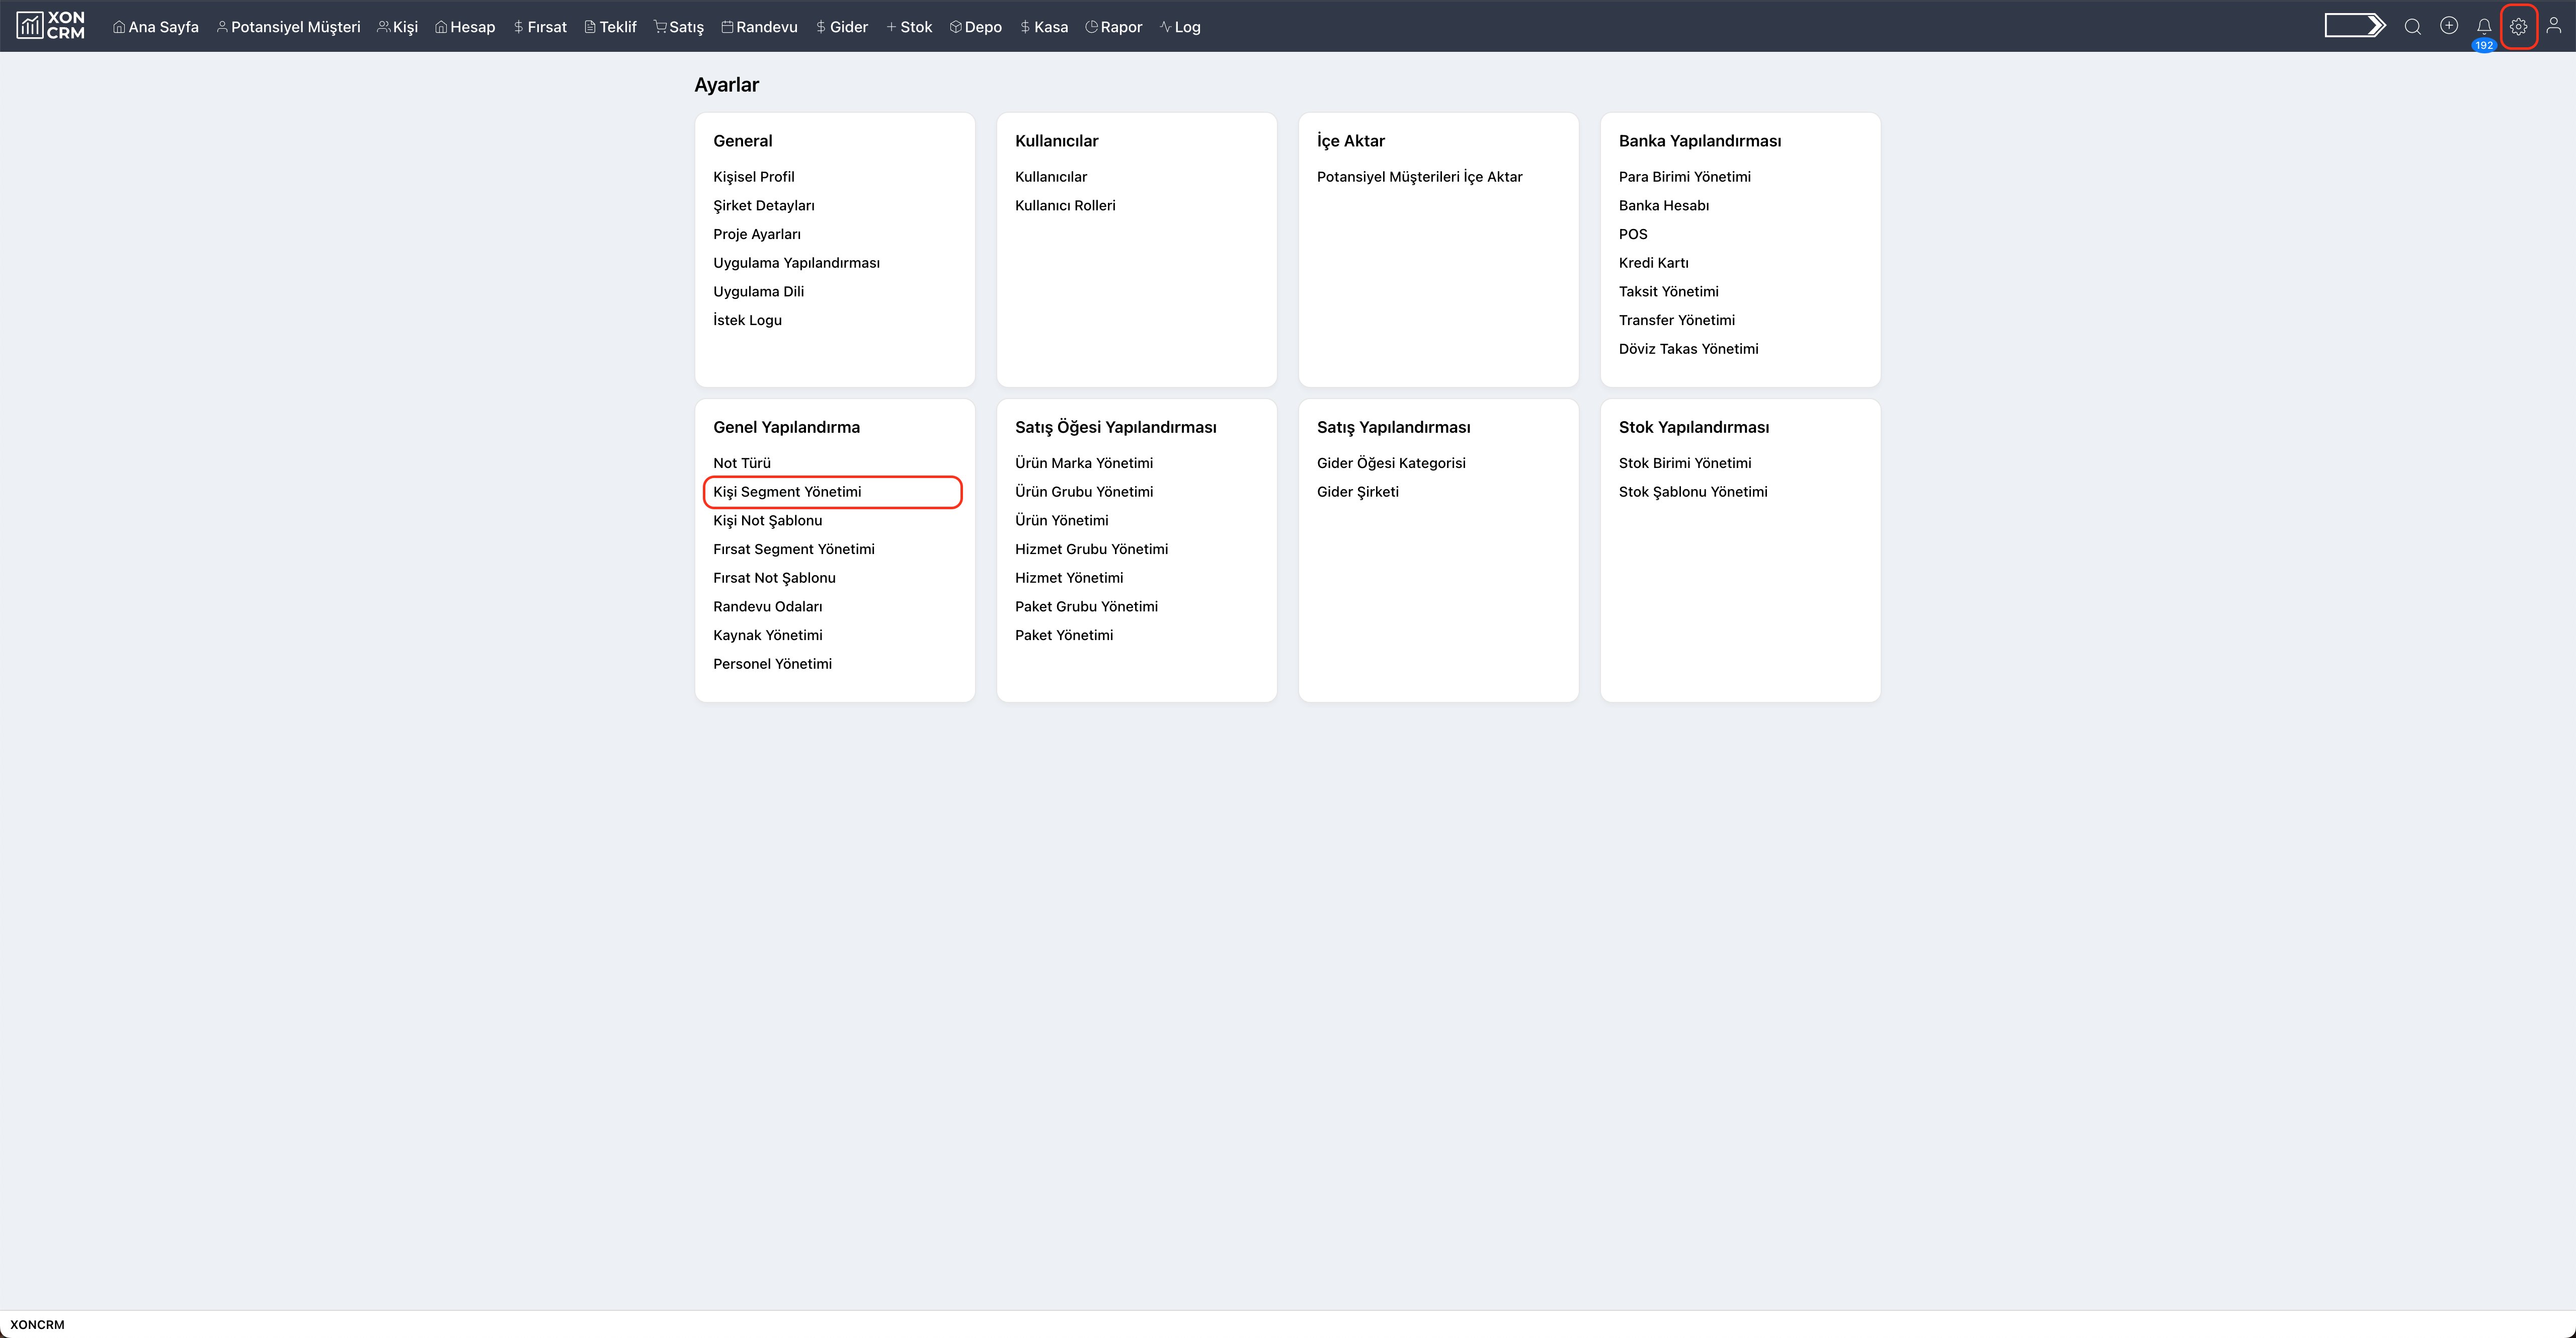
Task: Open Taksit Yönetimi link
Action: tap(1669, 292)
